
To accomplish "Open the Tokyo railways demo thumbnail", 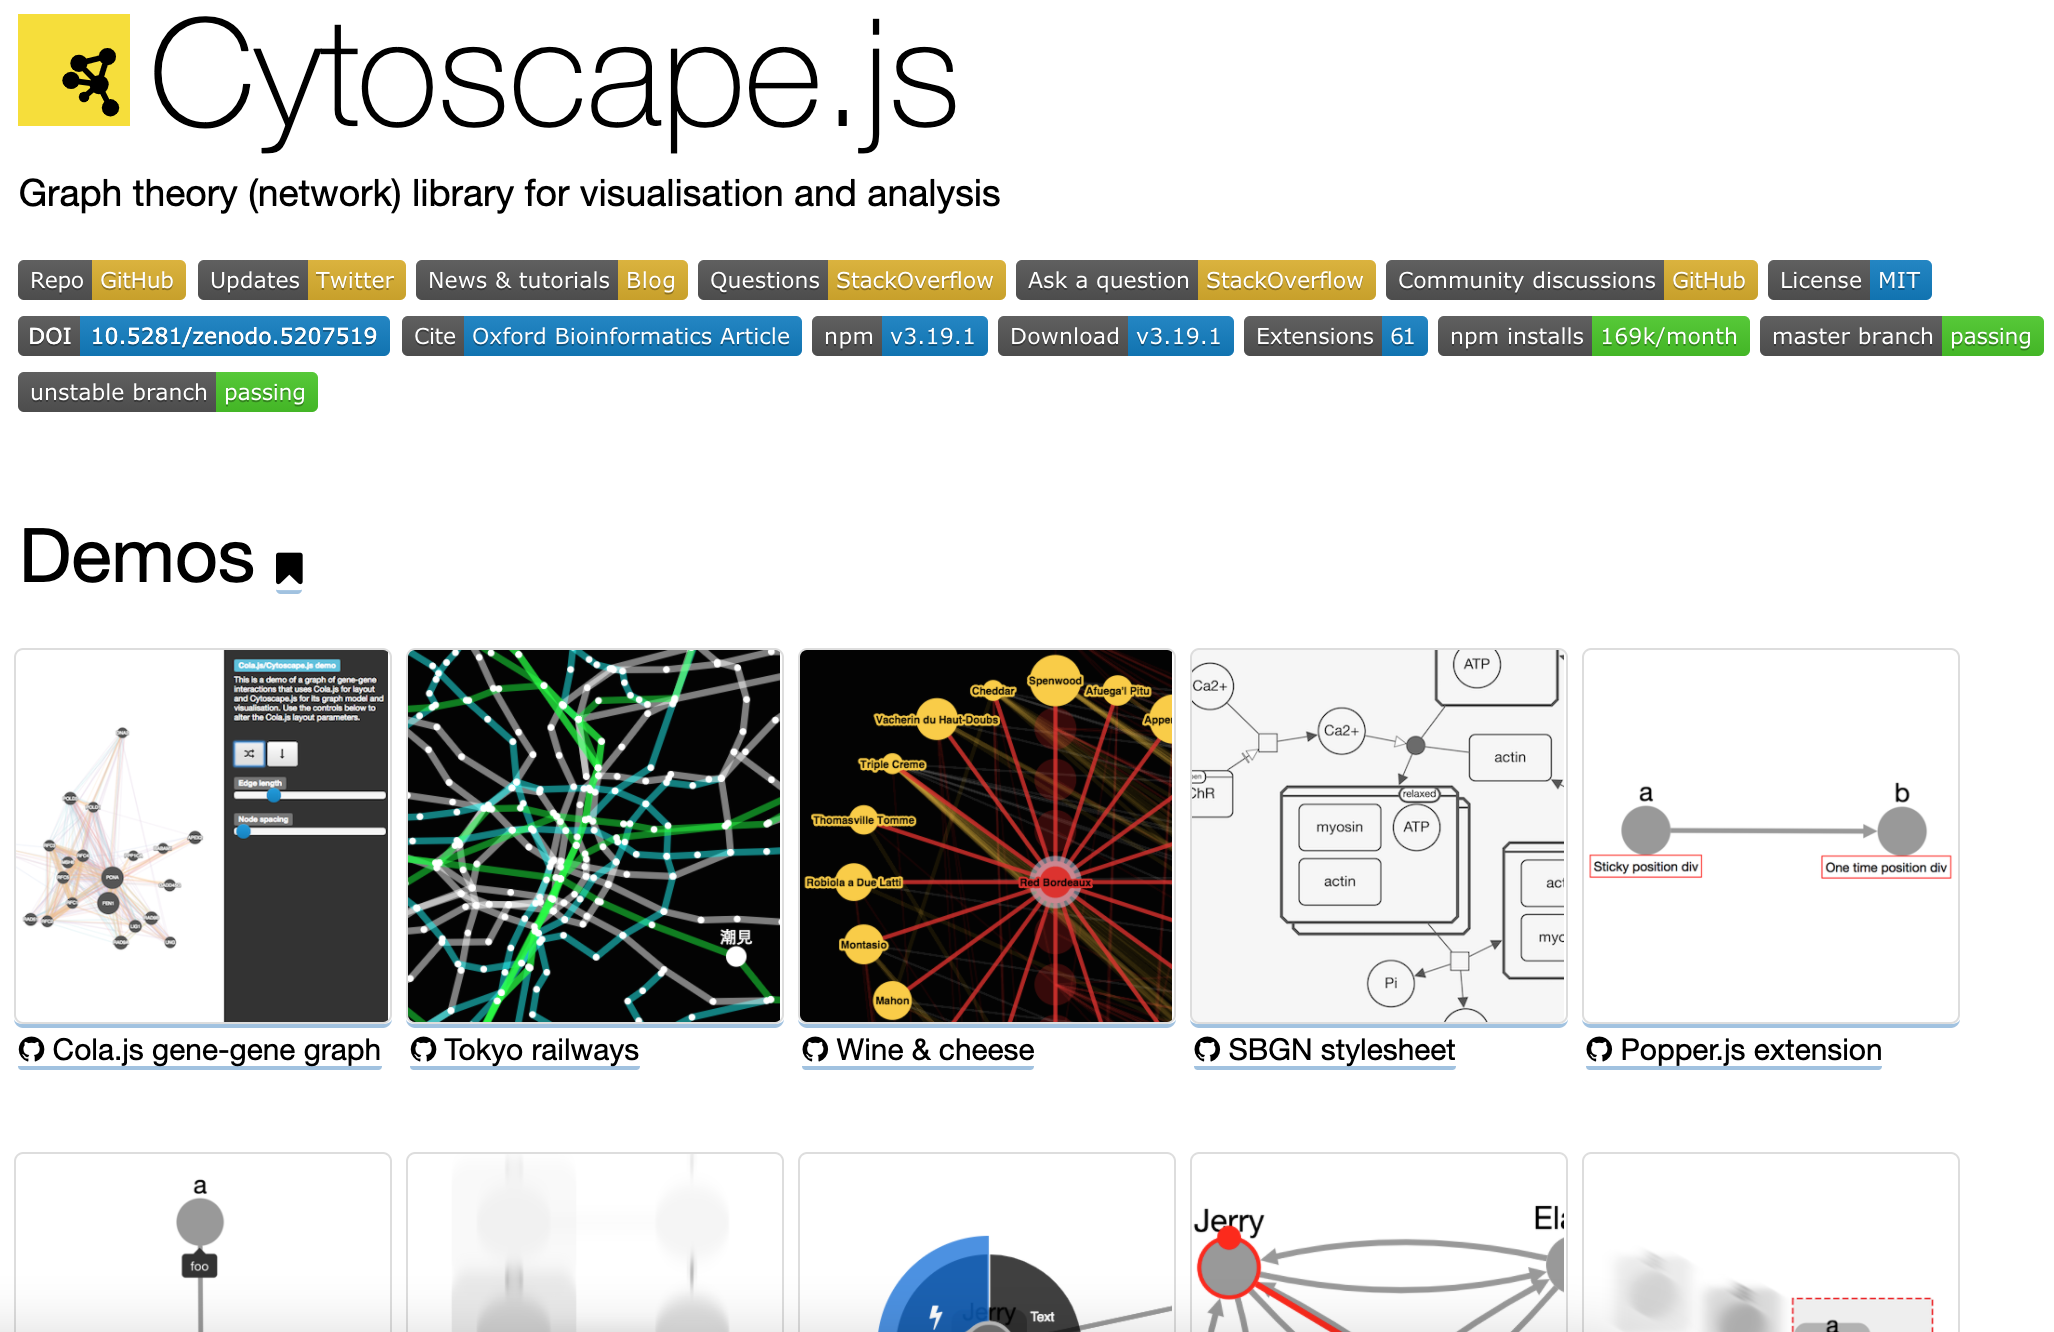I will pyautogui.click(x=595, y=836).
